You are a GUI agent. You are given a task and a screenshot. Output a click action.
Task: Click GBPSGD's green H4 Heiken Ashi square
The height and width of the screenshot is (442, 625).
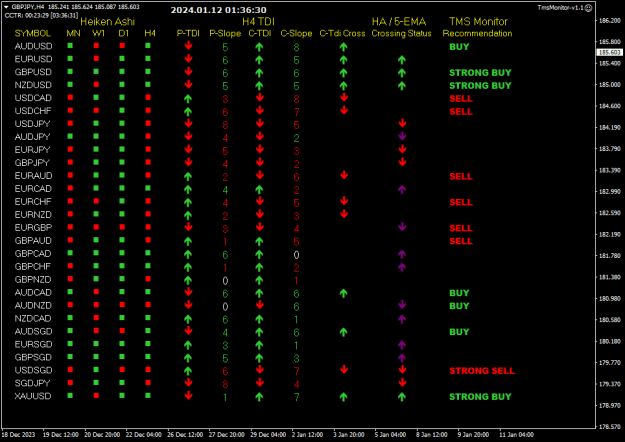(x=148, y=357)
